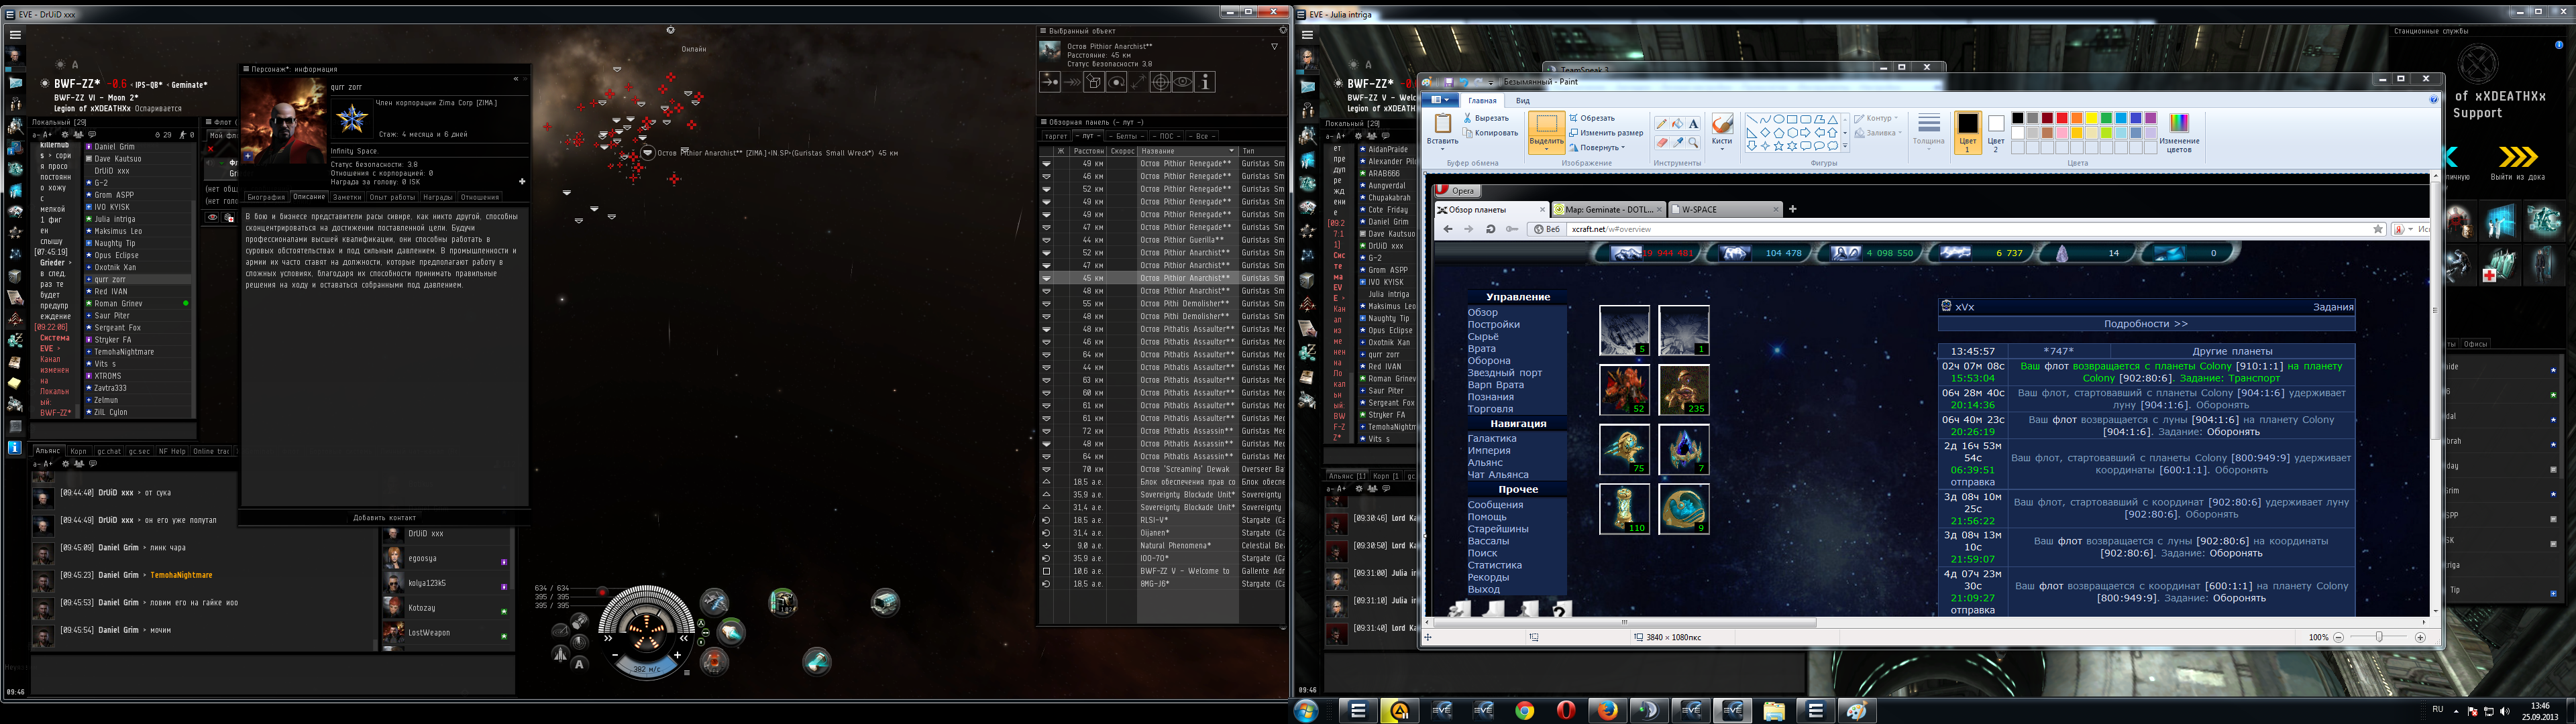
Task: Select the Text tool in Paint
Action: point(1693,124)
